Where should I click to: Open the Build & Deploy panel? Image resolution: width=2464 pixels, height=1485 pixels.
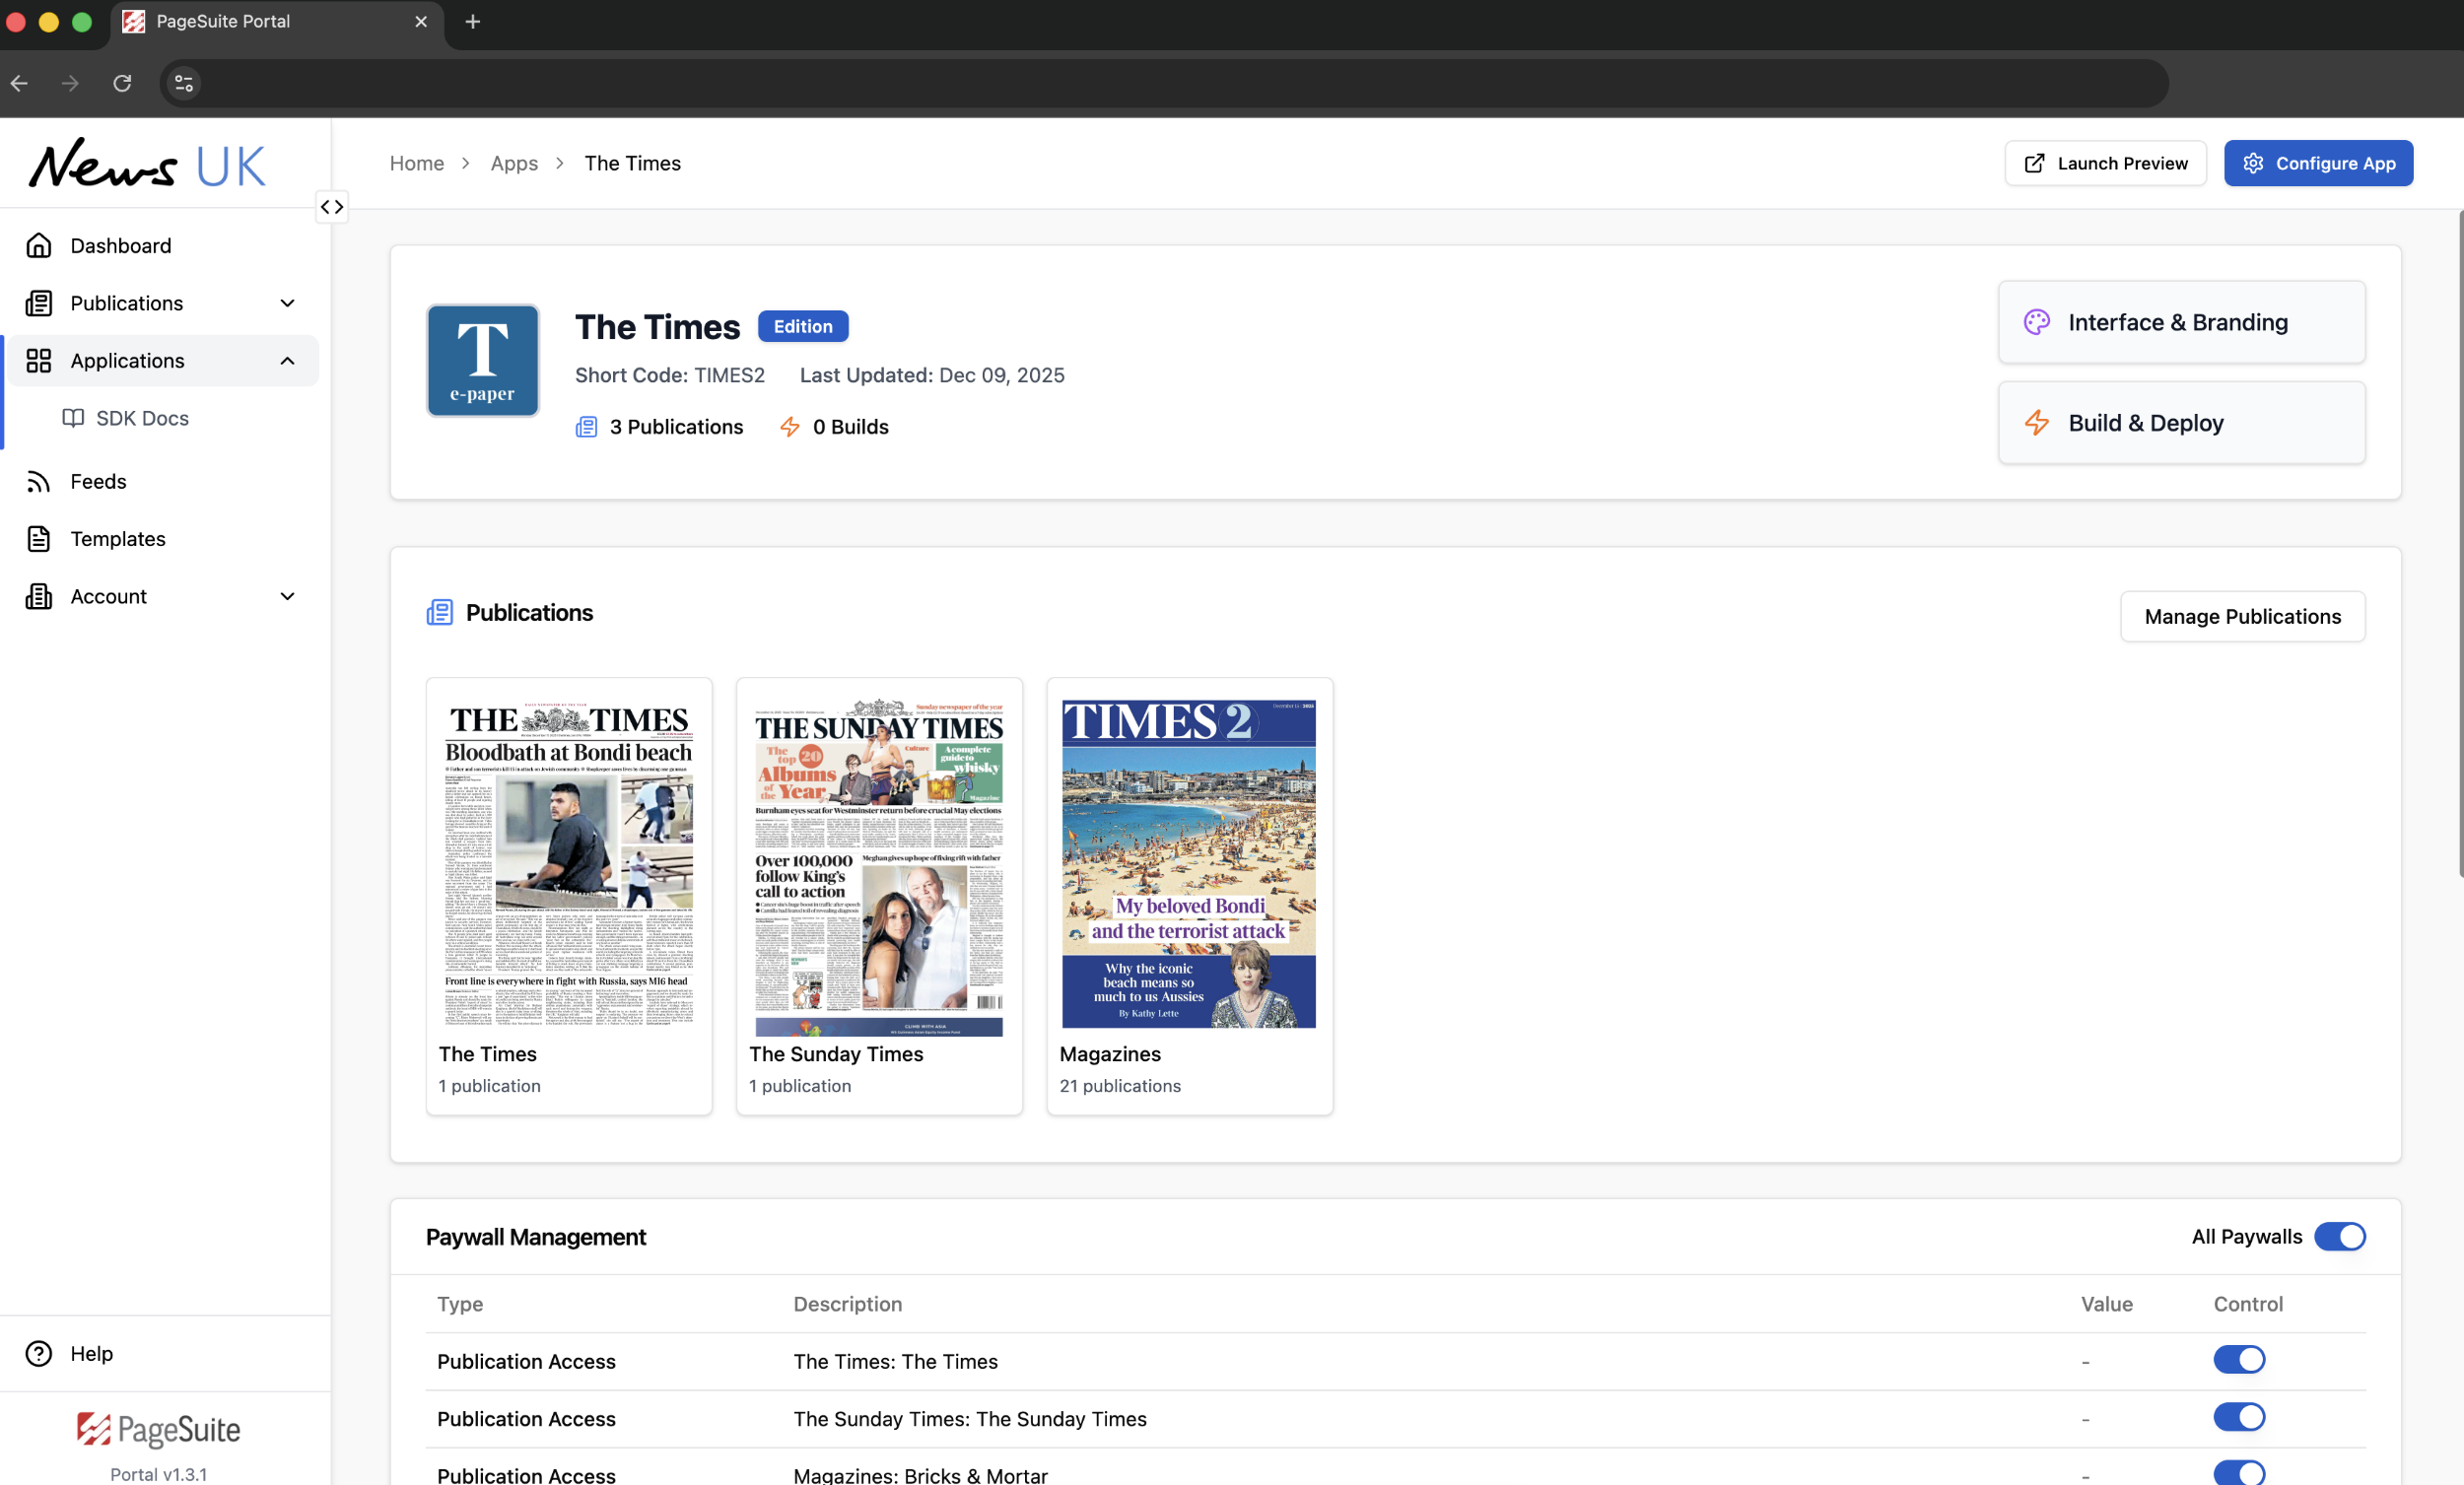click(x=2180, y=423)
